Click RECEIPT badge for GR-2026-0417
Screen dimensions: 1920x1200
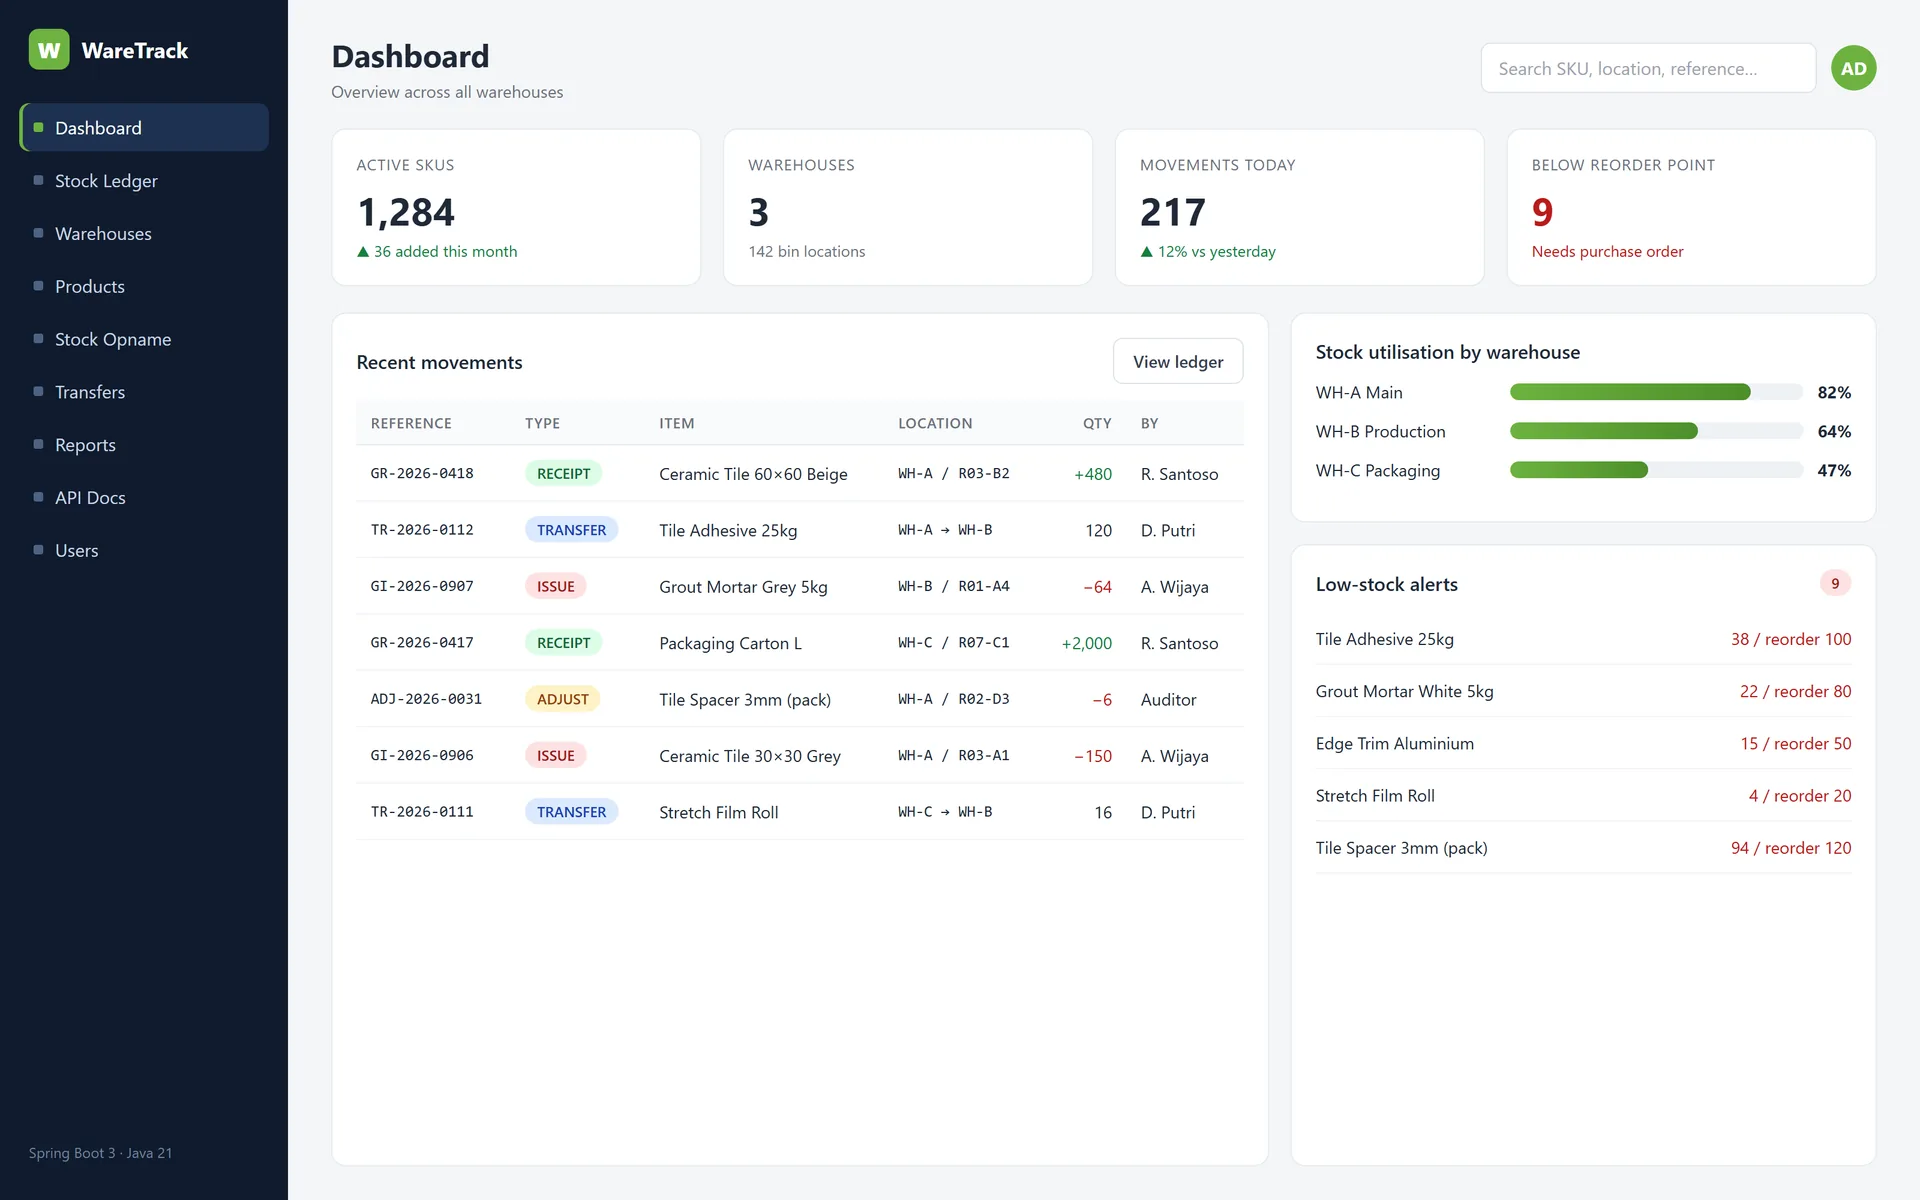[x=563, y=643]
